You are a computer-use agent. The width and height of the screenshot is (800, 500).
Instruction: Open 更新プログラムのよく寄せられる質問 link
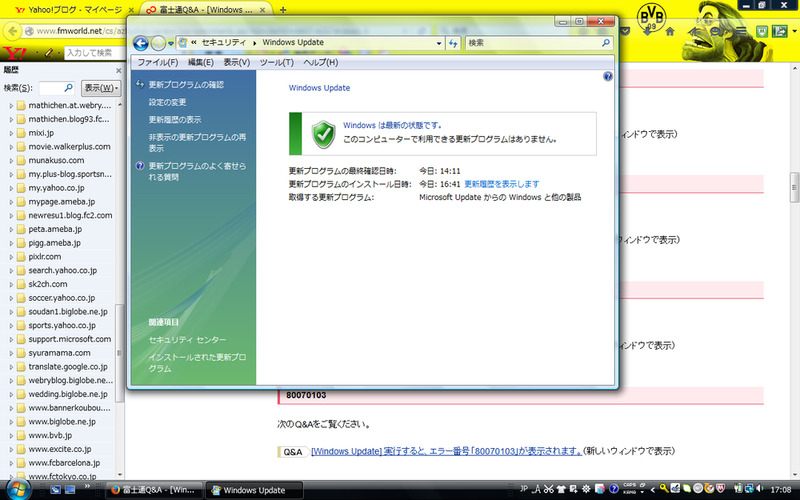pos(197,171)
